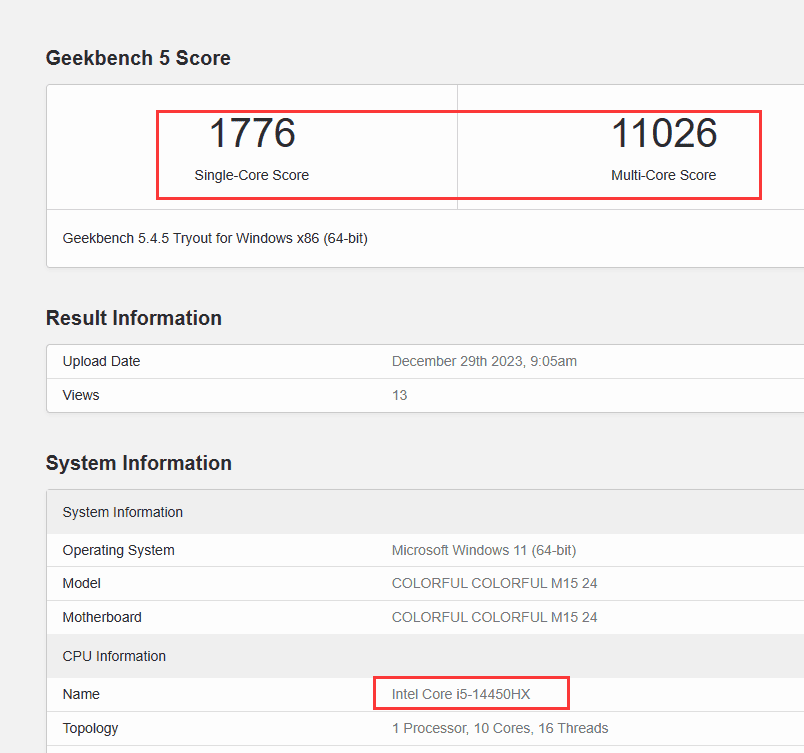
Task: Click the "Name" row label under CPU Information
Action: tap(81, 694)
